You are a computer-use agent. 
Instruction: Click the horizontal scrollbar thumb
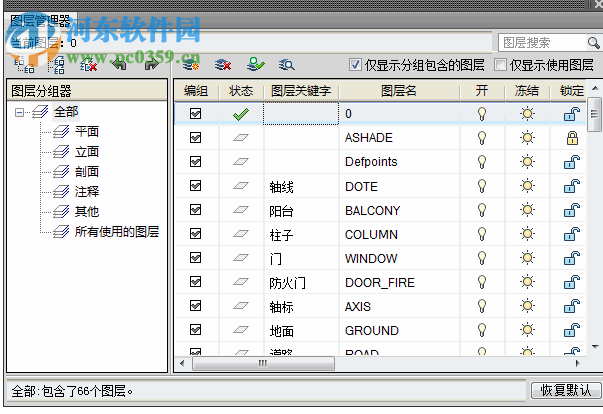click(263, 363)
